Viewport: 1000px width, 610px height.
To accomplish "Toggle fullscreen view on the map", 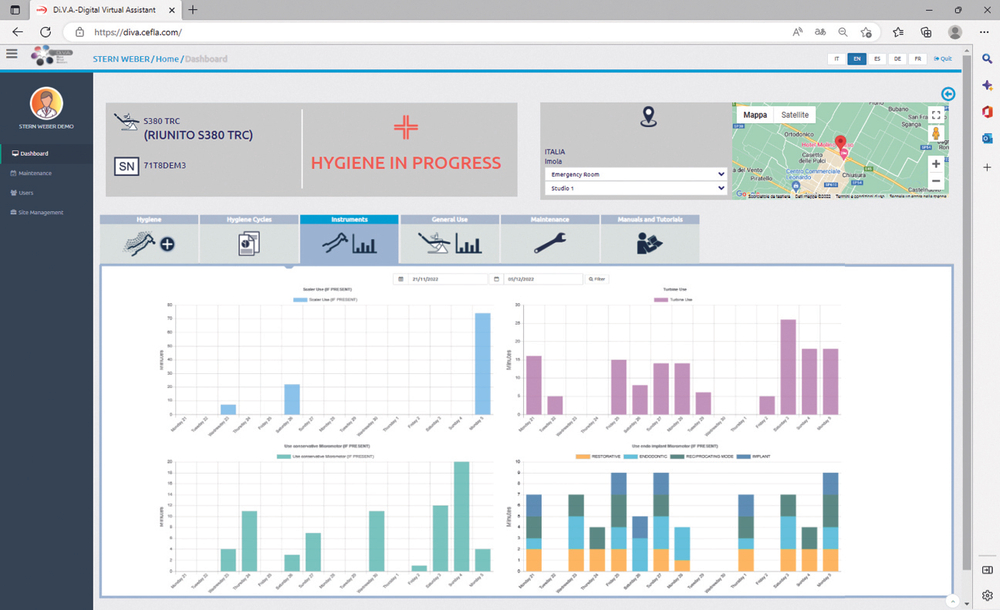I will tap(936, 115).
